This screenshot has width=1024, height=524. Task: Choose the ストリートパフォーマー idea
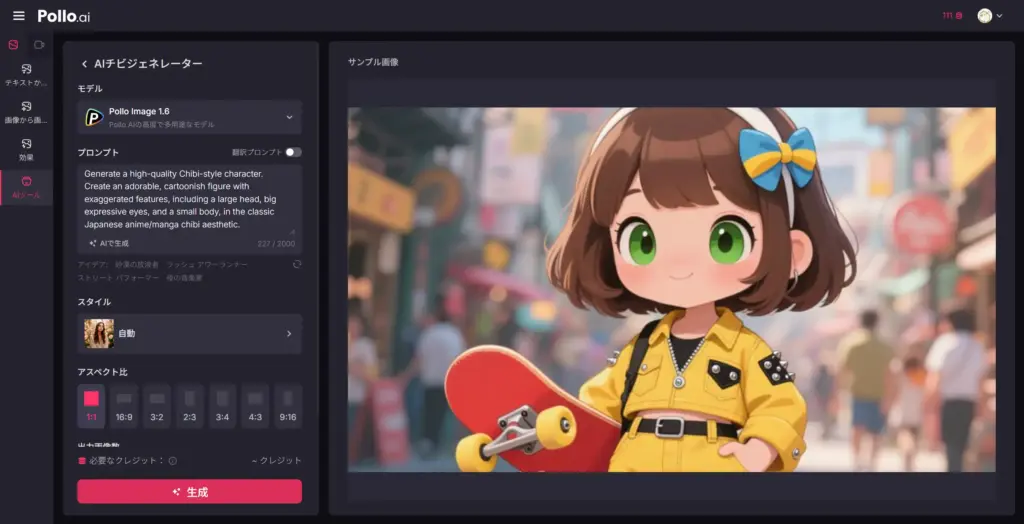tap(118, 278)
